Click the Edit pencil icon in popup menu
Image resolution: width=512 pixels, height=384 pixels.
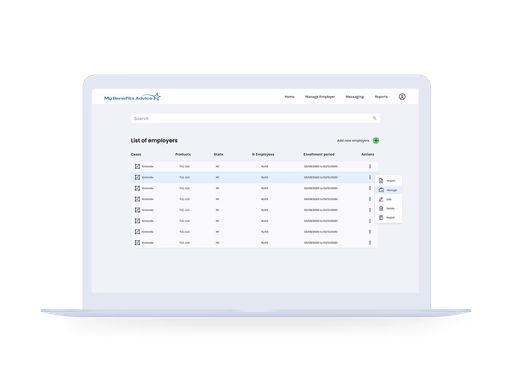tap(381, 199)
